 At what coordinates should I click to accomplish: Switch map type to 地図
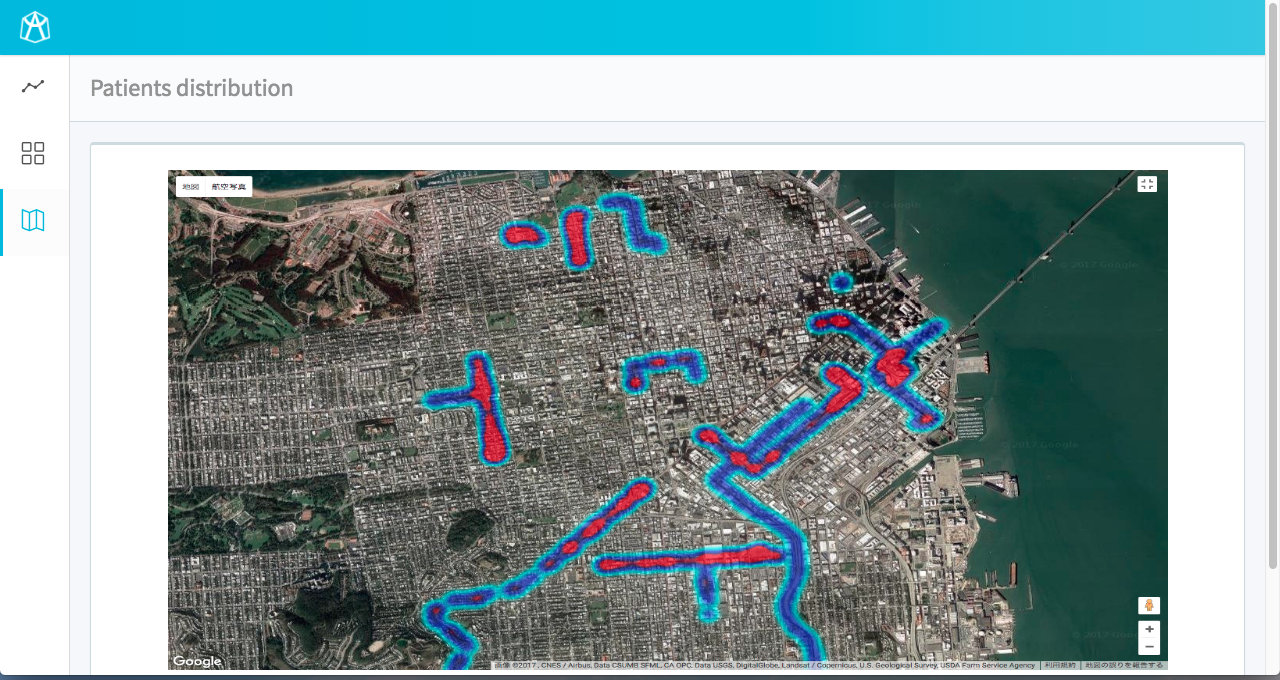pos(190,186)
